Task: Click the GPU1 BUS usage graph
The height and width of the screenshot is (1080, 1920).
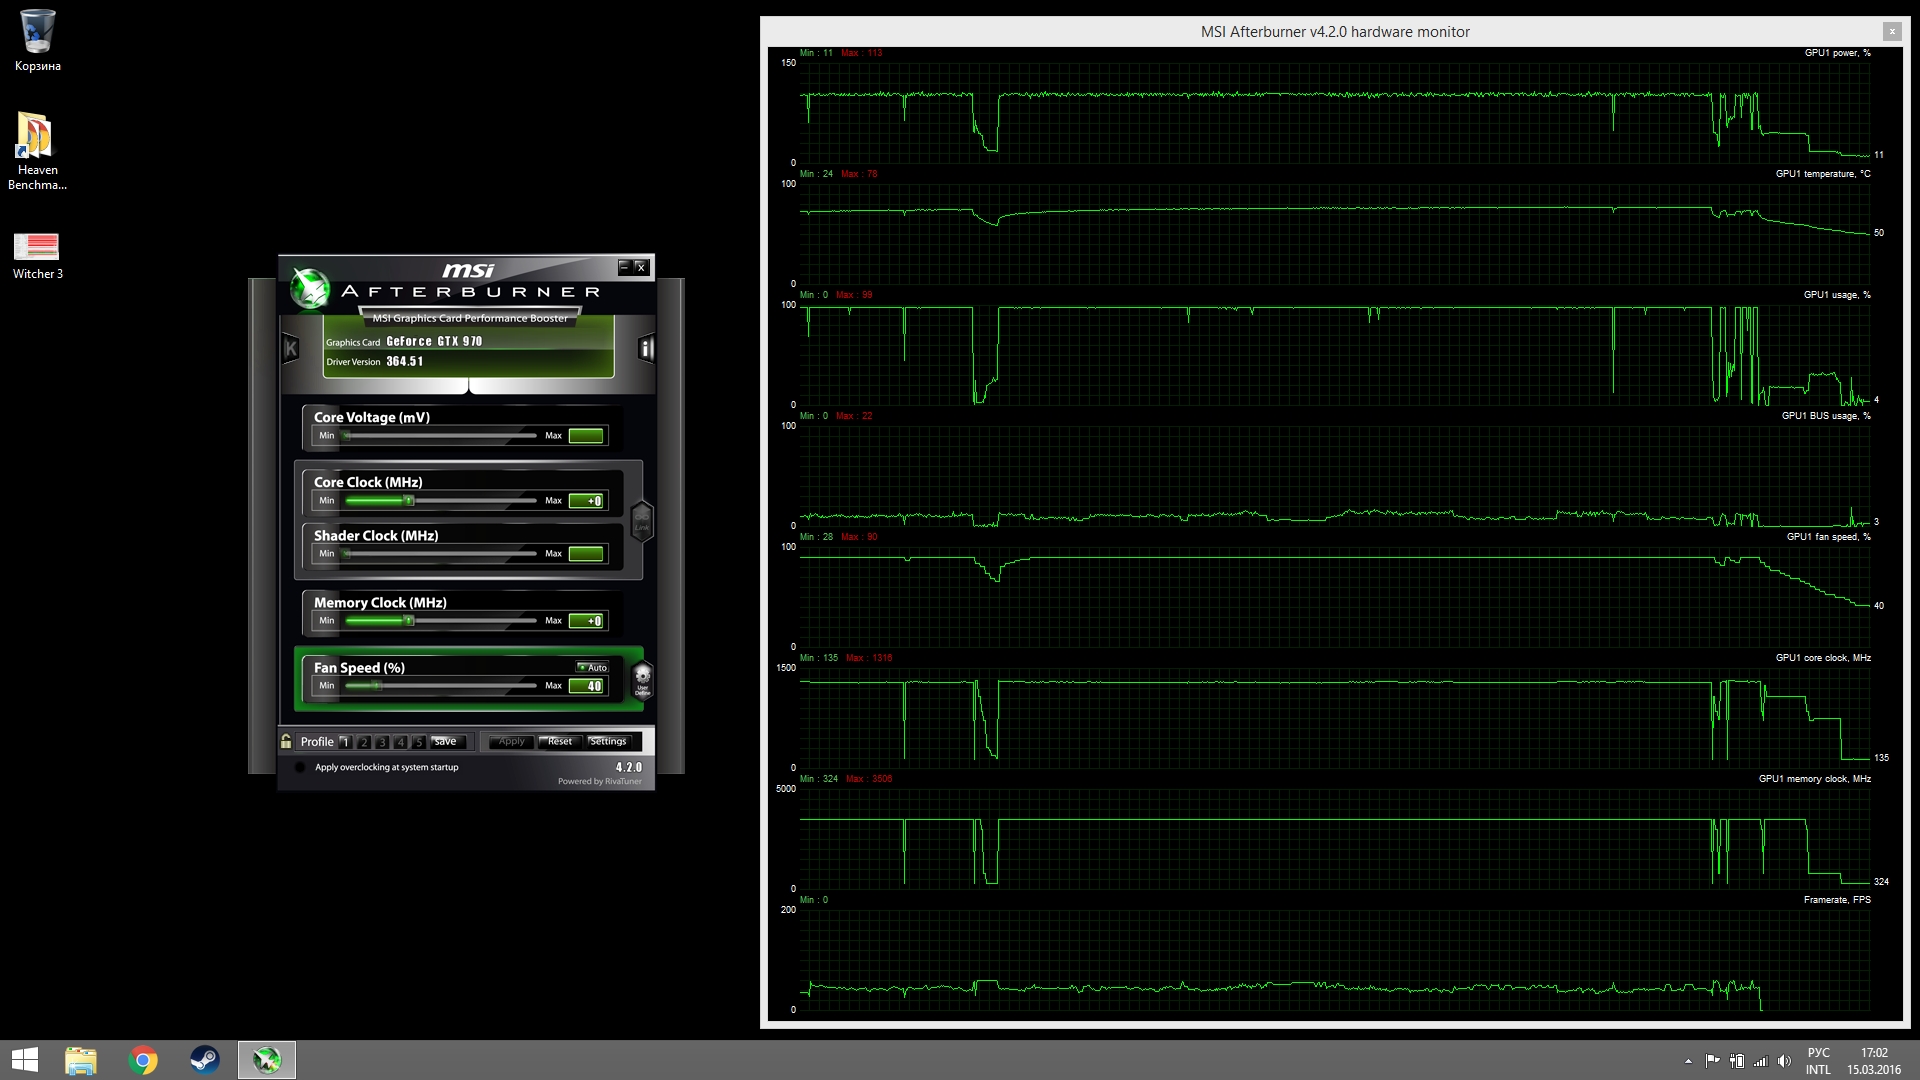Action: 1335,476
